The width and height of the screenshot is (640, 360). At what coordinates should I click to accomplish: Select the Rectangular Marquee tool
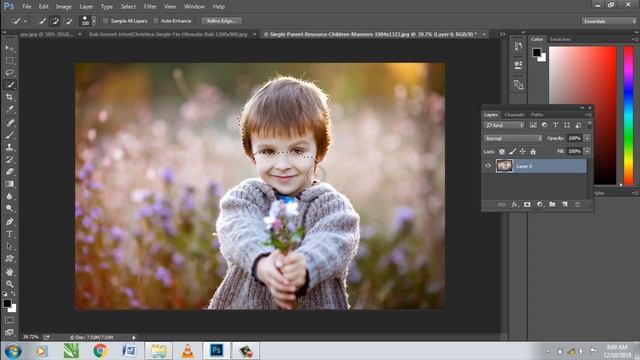(9, 60)
